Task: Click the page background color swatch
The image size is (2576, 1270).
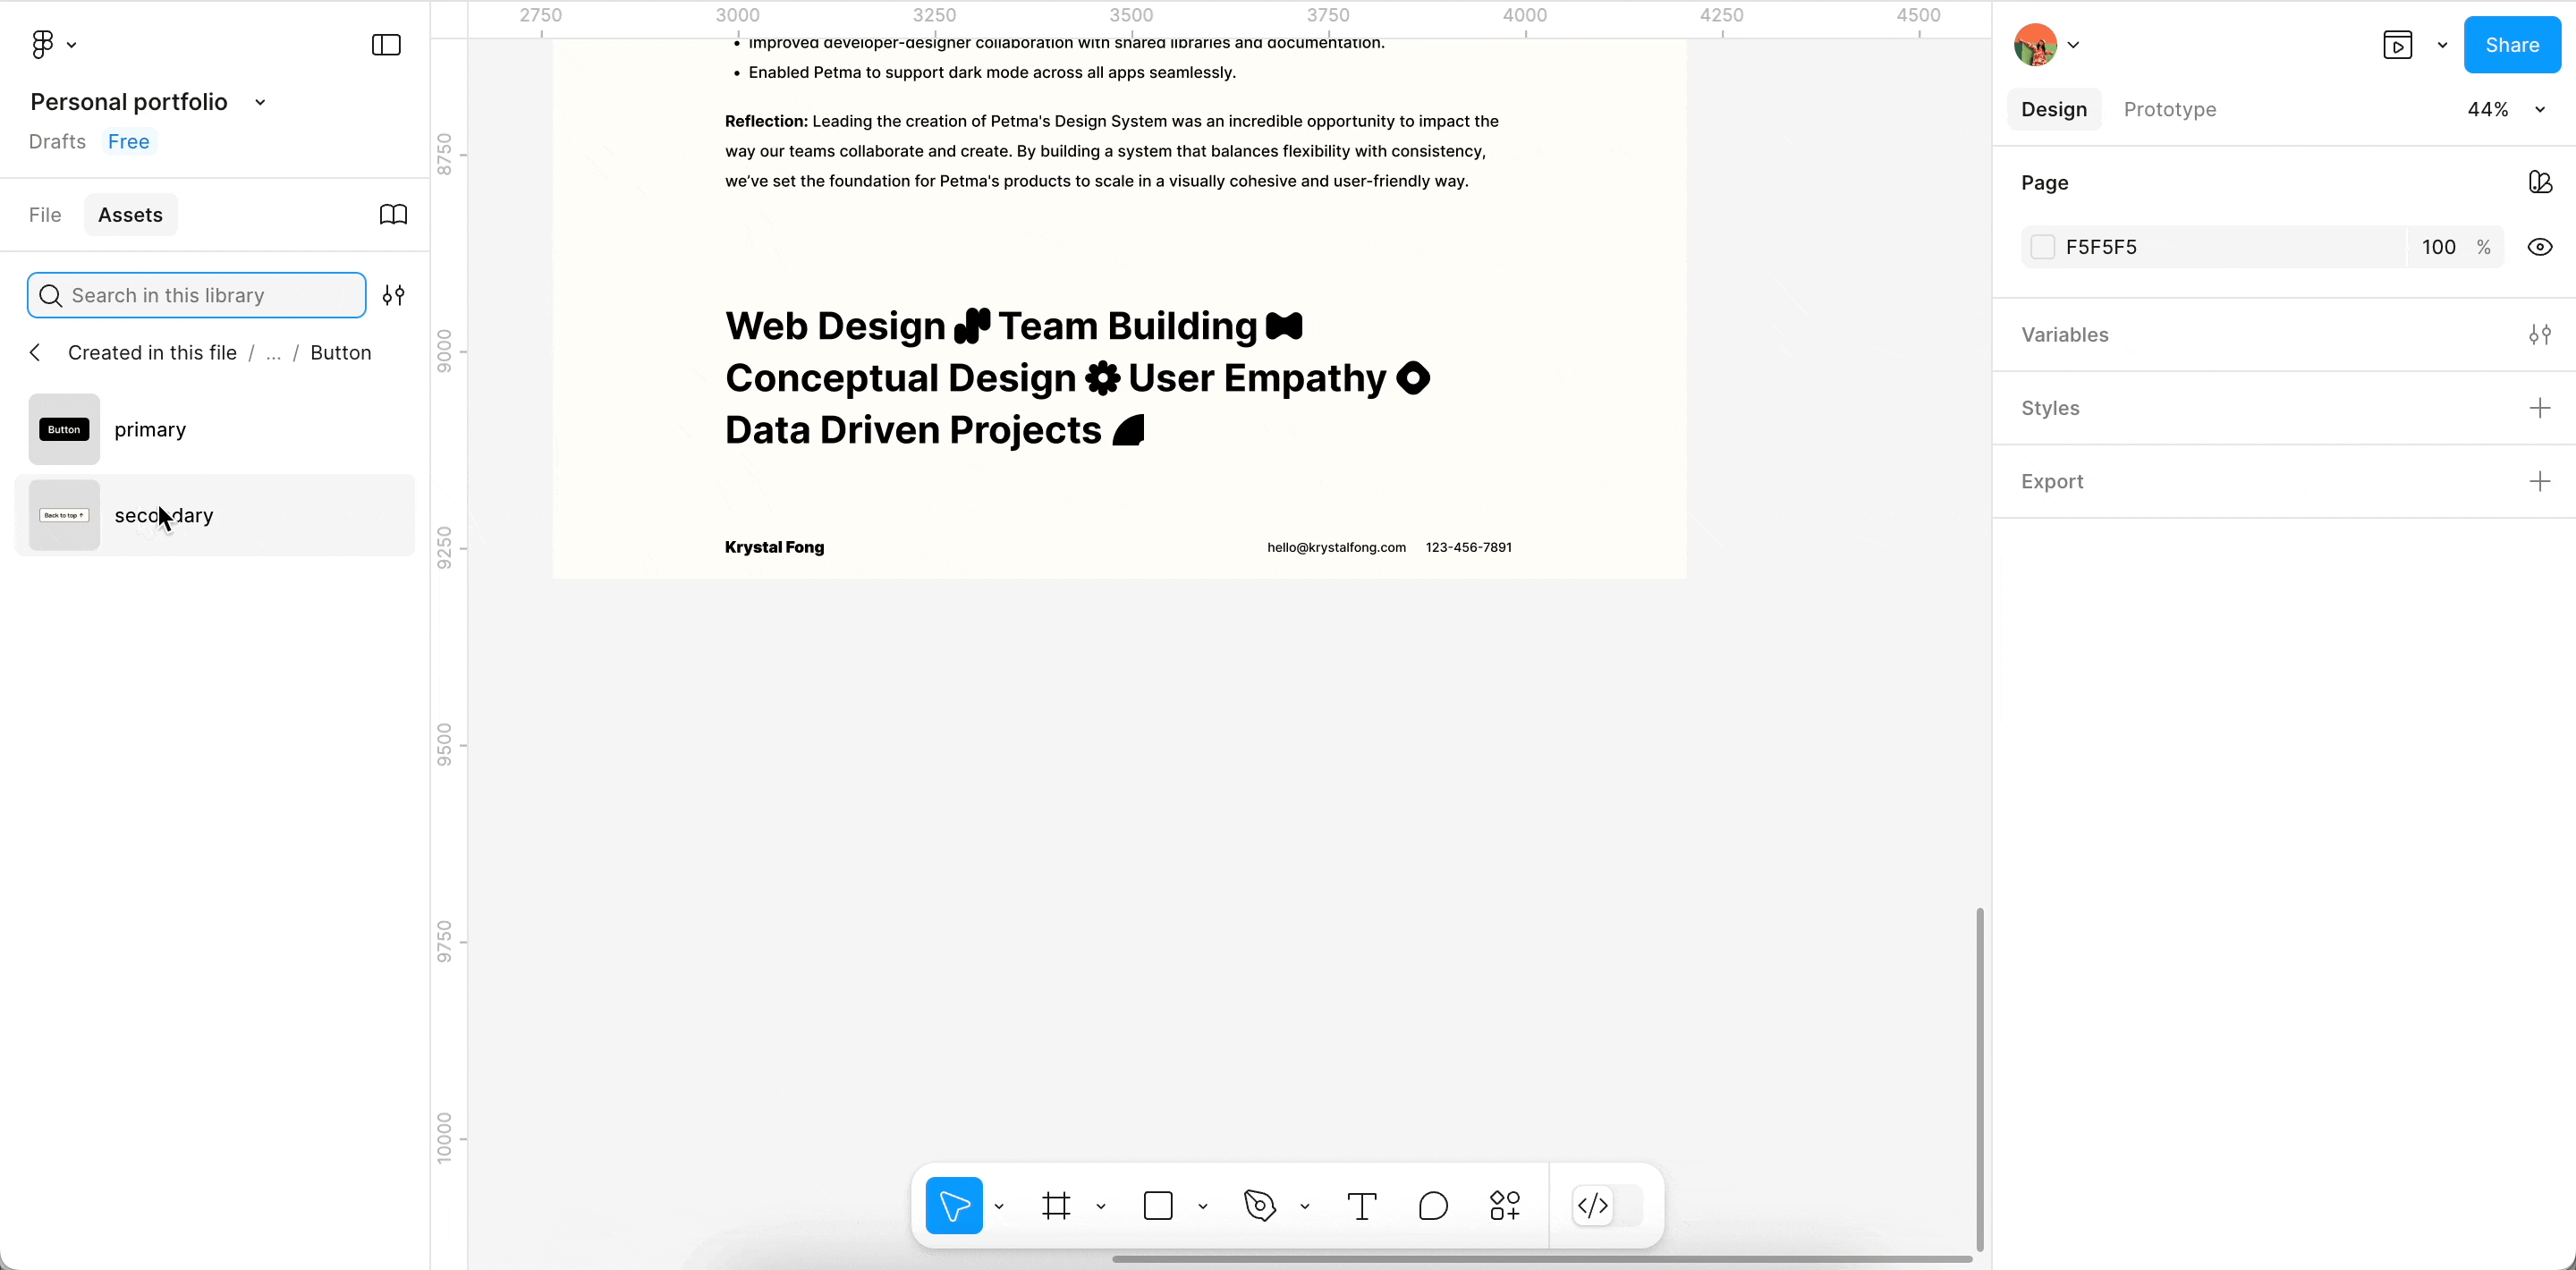Action: (2042, 247)
